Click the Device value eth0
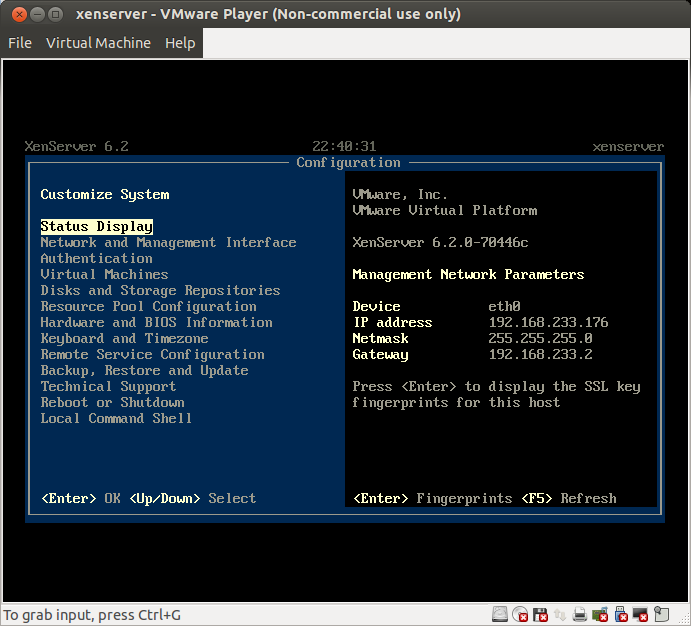The width and height of the screenshot is (691, 626). pos(504,307)
